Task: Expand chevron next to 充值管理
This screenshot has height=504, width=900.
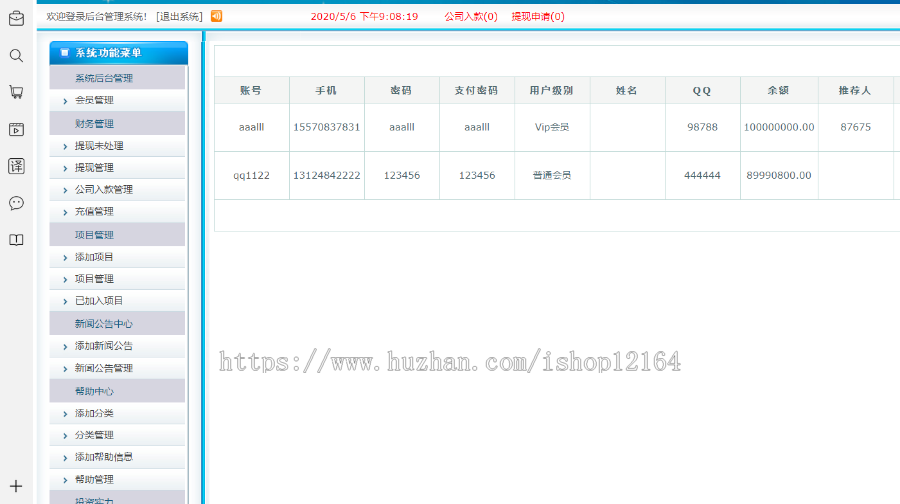Action: [x=65, y=212]
